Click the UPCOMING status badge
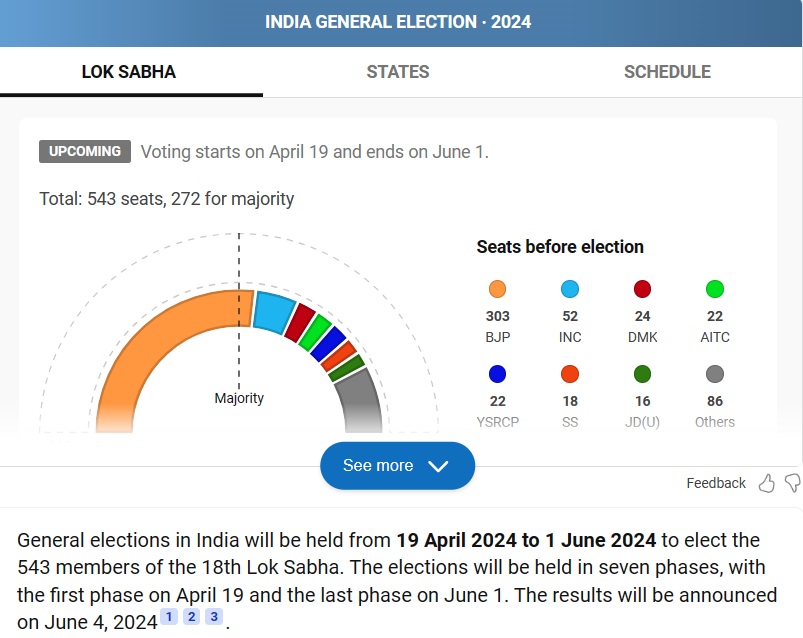This screenshot has height=638, width=803. click(x=85, y=152)
